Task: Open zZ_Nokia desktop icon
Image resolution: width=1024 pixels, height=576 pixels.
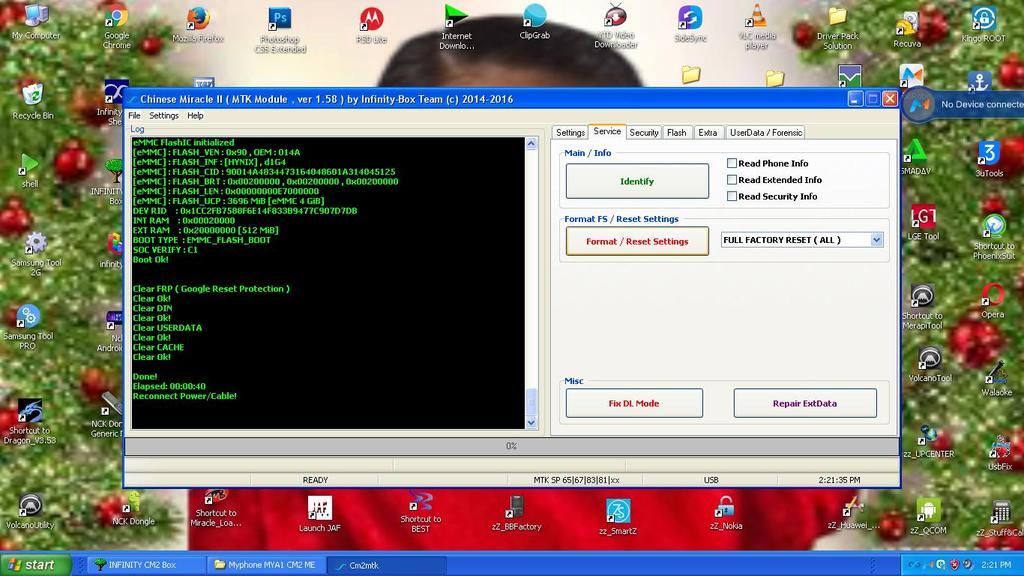Action: pyautogui.click(x=726, y=513)
